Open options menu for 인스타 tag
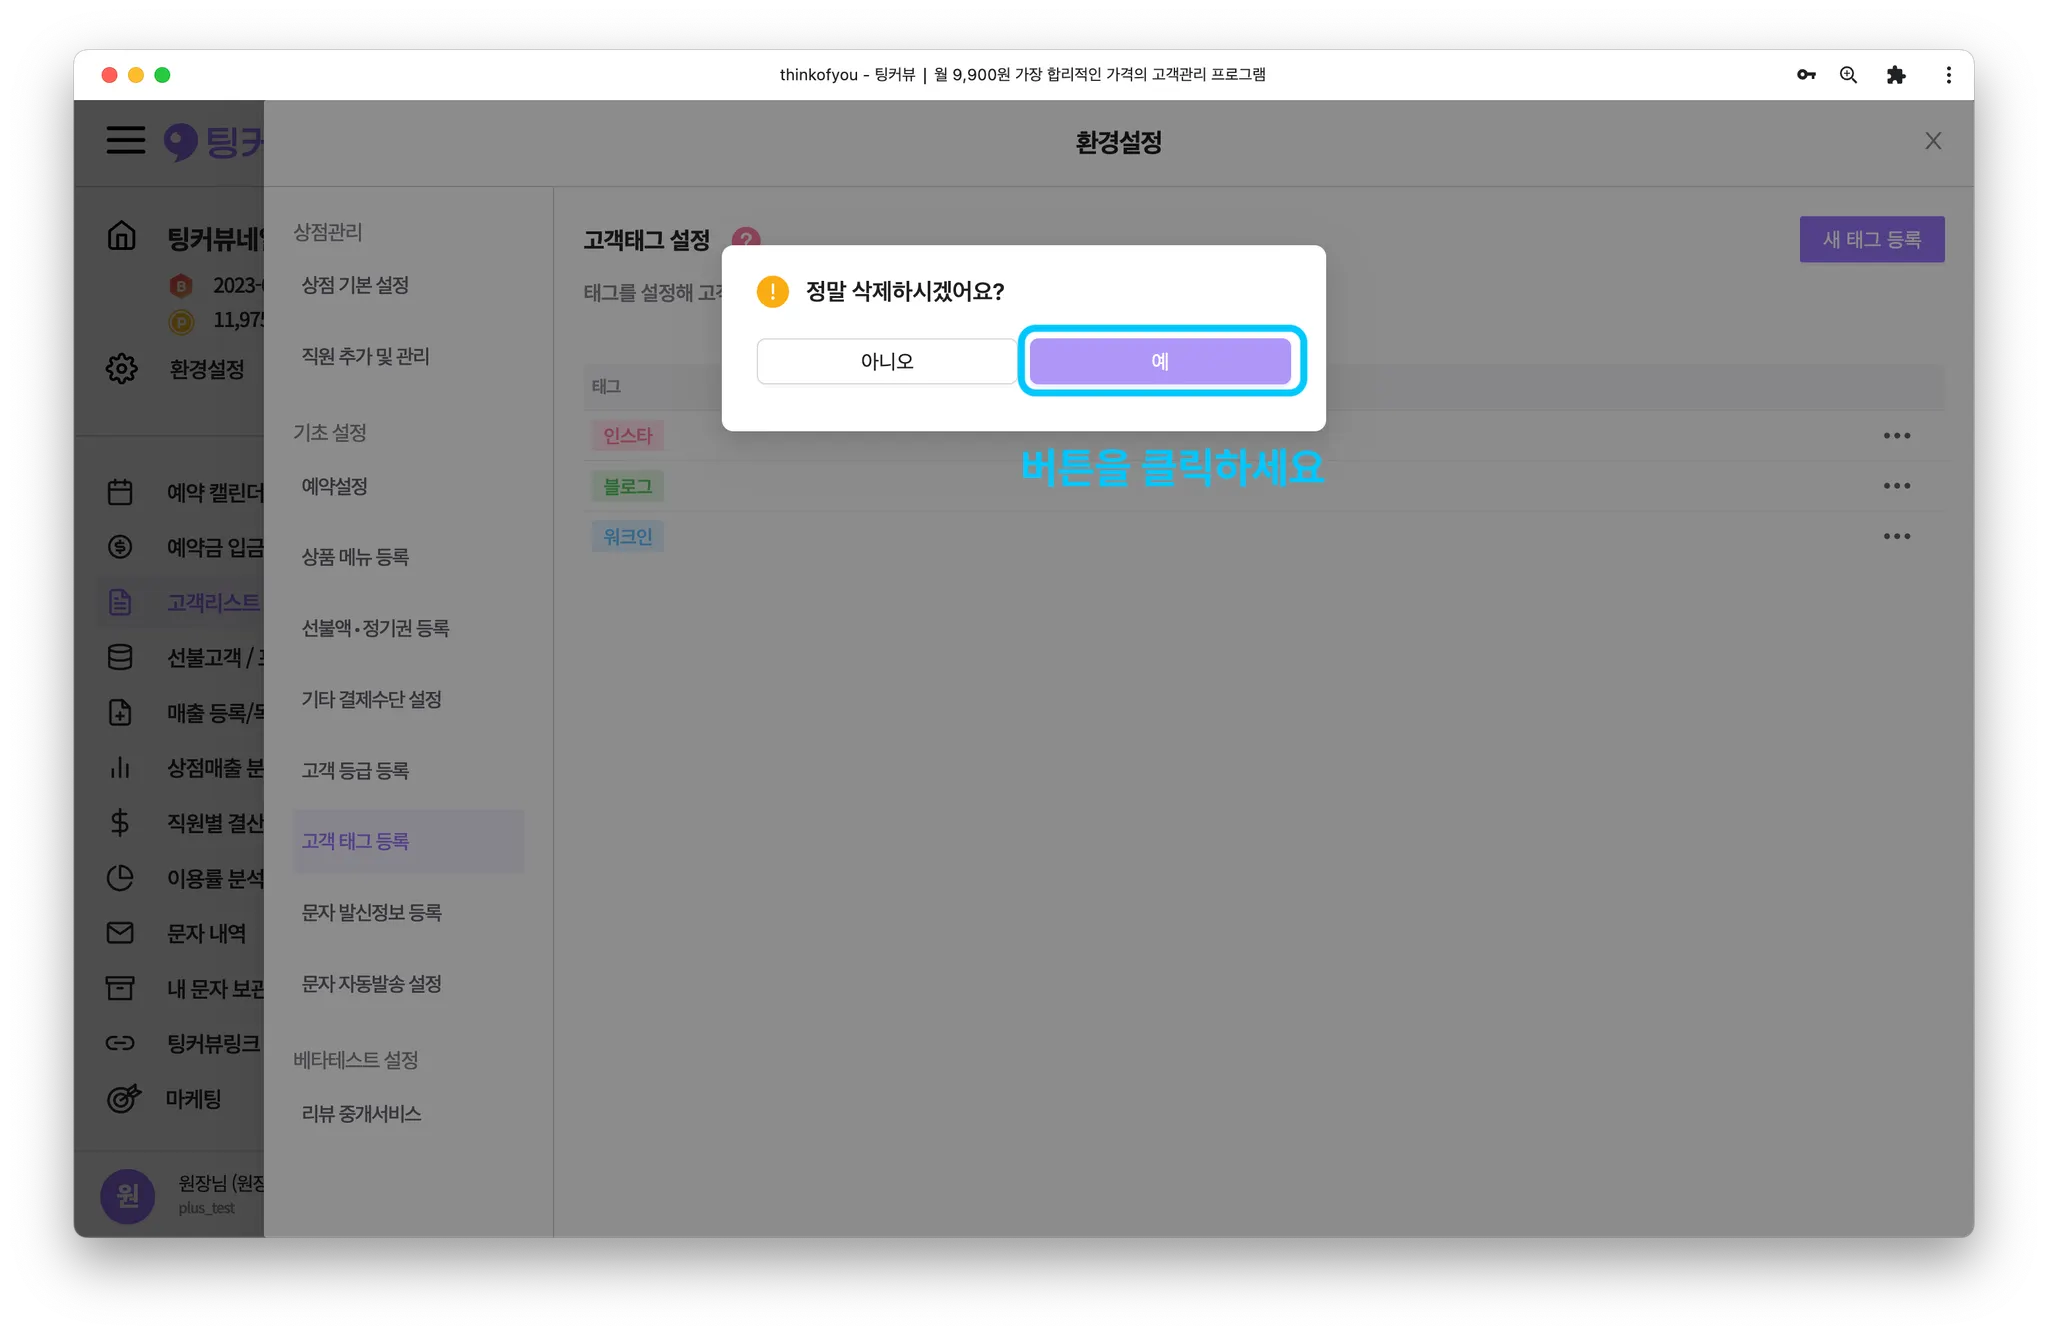The width and height of the screenshot is (2048, 1335). pyautogui.click(x=1896, y=436)
